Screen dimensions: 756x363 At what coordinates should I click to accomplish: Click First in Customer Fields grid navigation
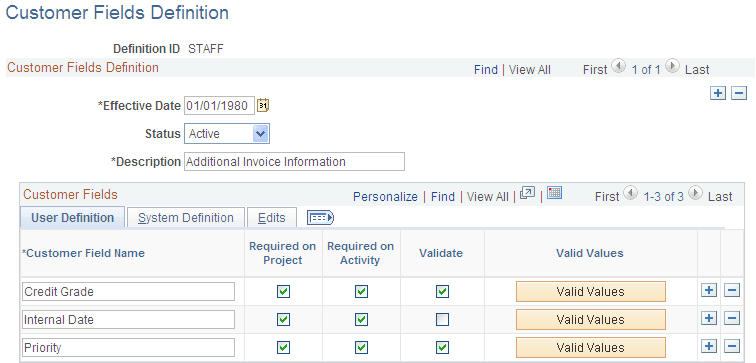[607, 197]
